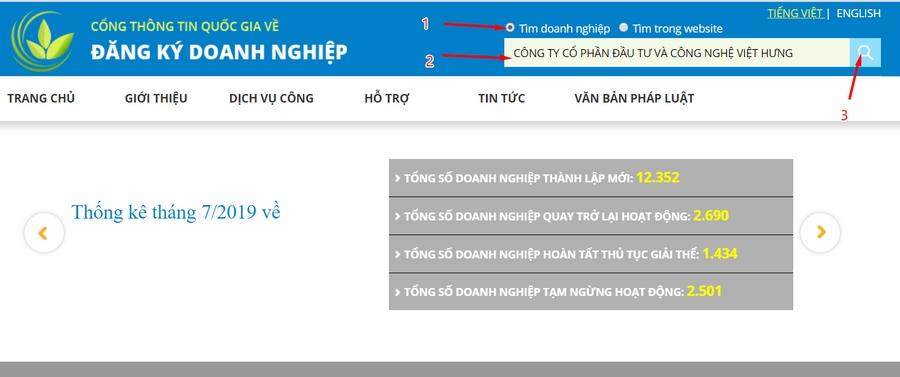Open "Tạm ngừng hoạt động" statistic

click(591, 292)
